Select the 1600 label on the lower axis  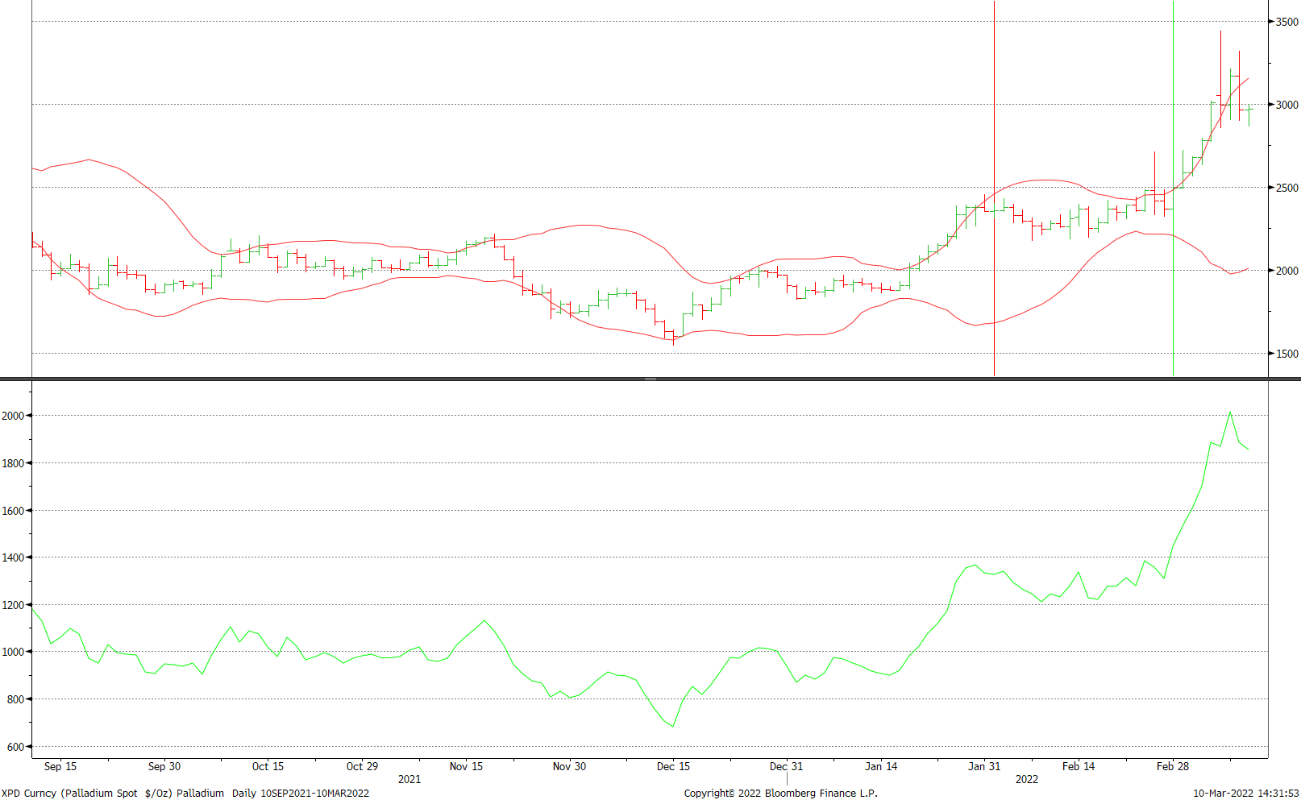click(x=14, y=510)
